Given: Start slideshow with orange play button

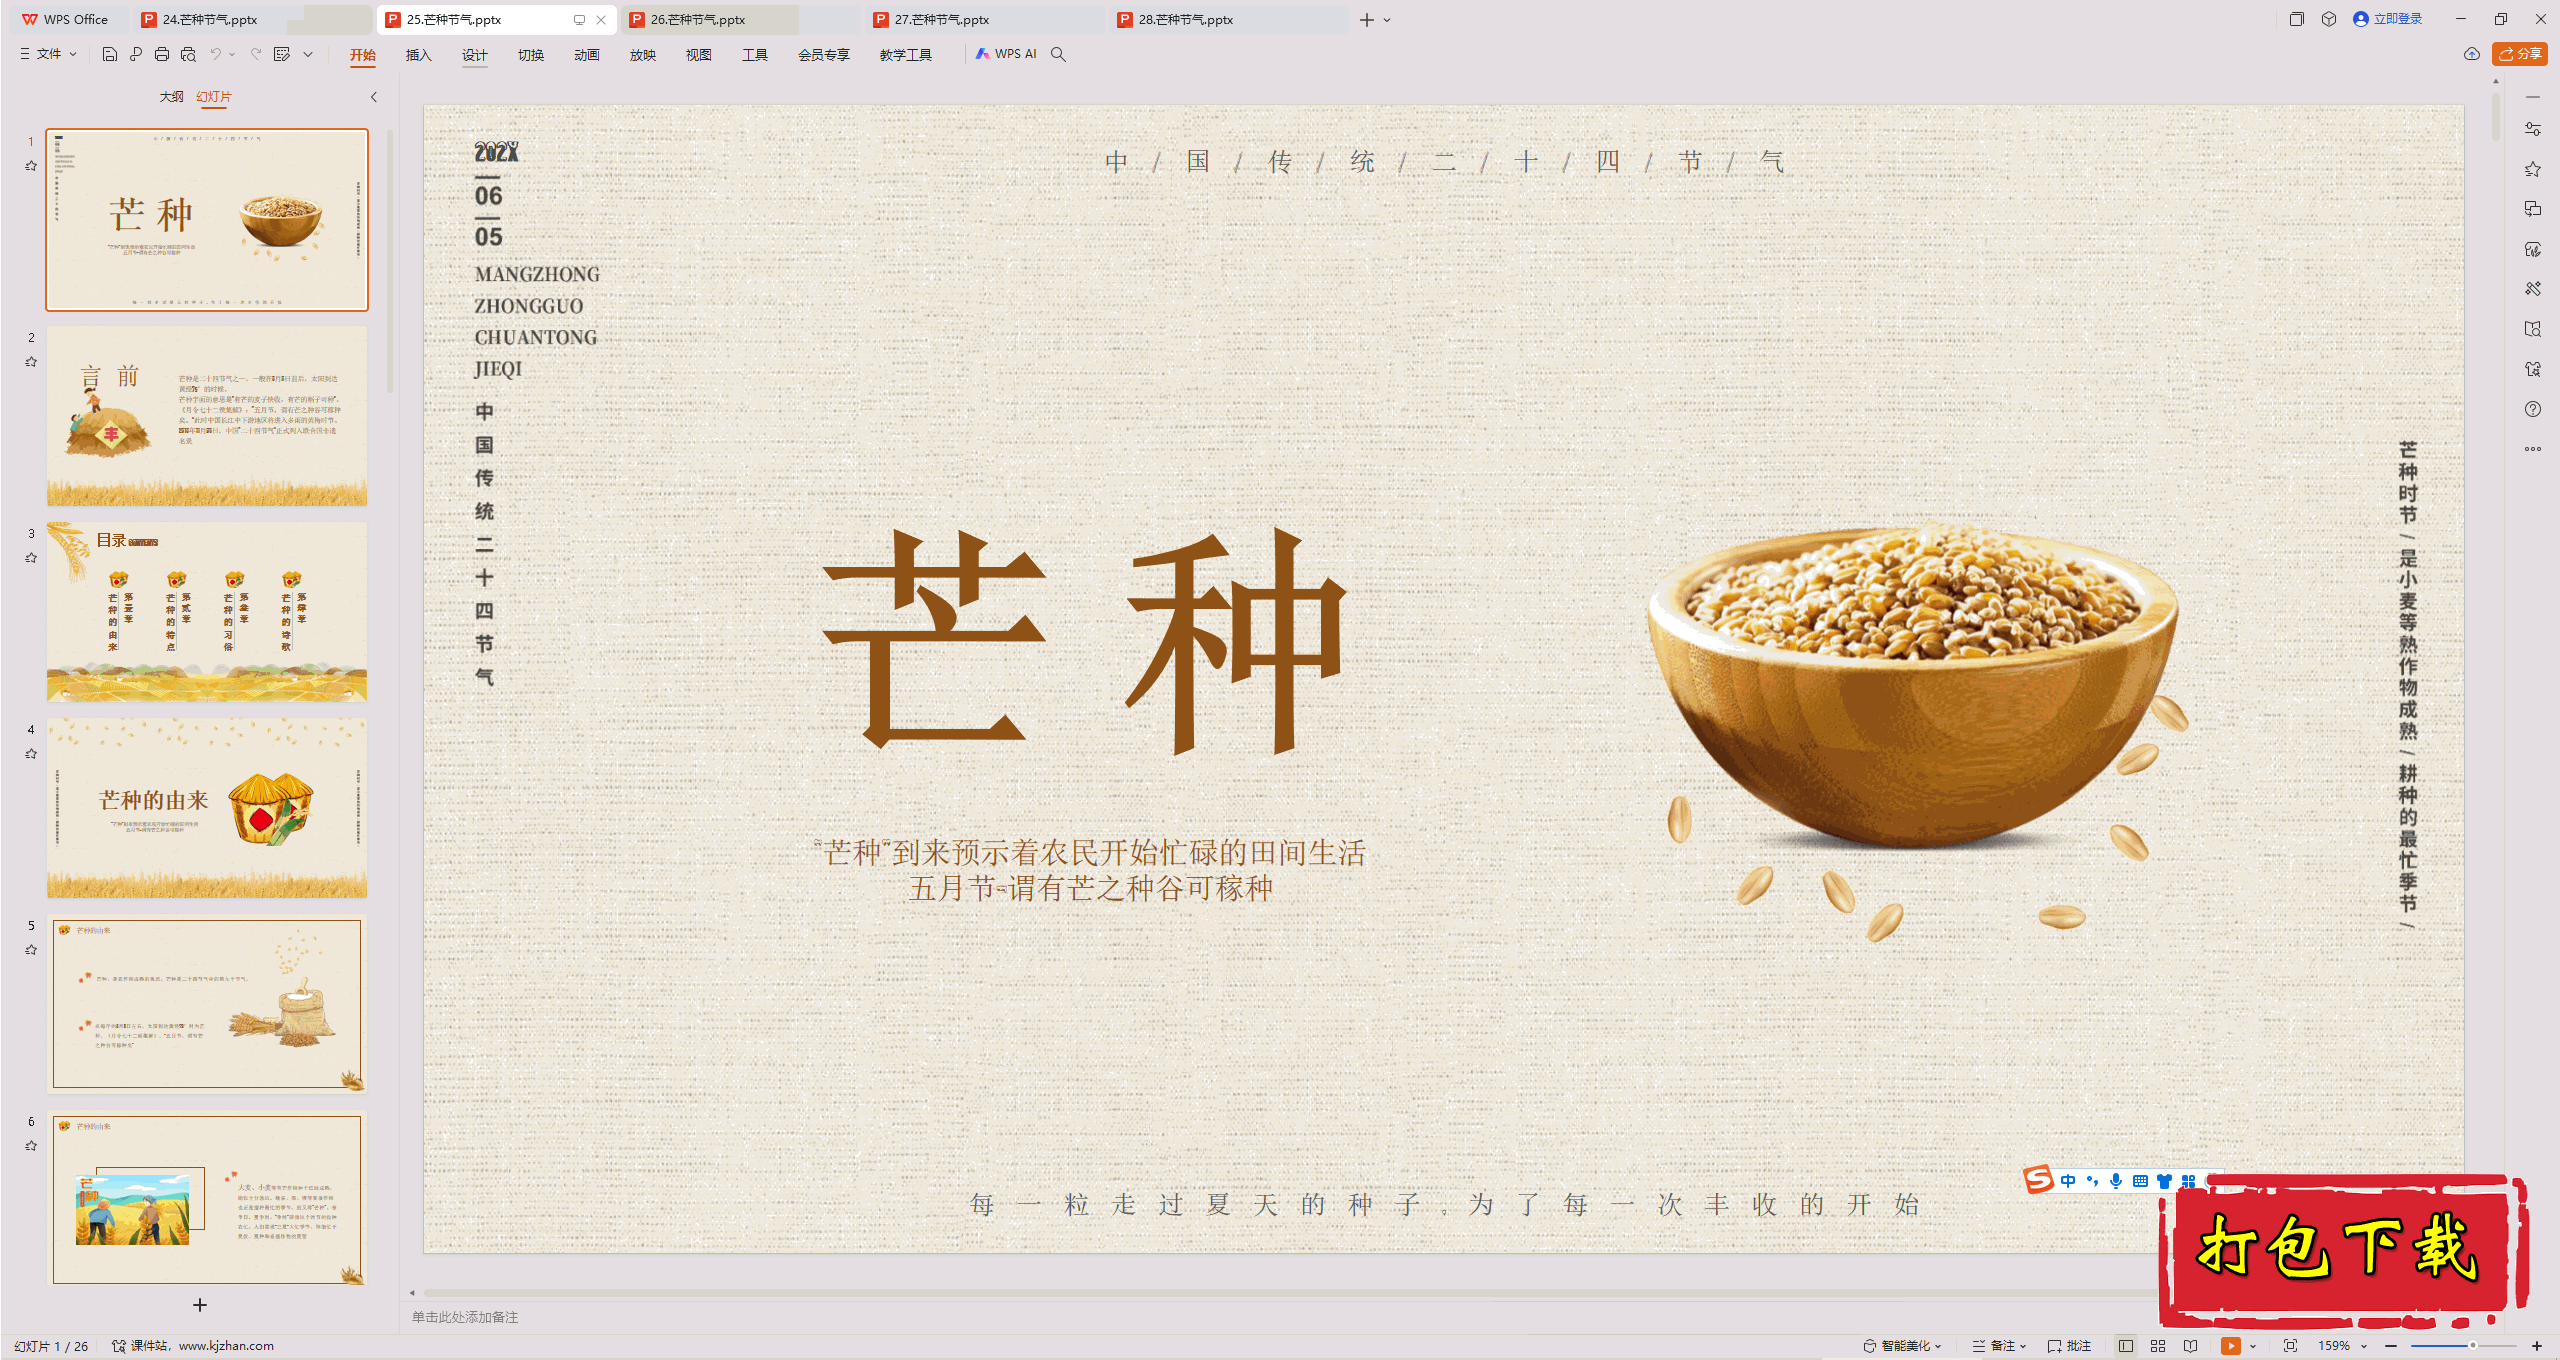Looking at the screenshot, I should point(2231,1346).
